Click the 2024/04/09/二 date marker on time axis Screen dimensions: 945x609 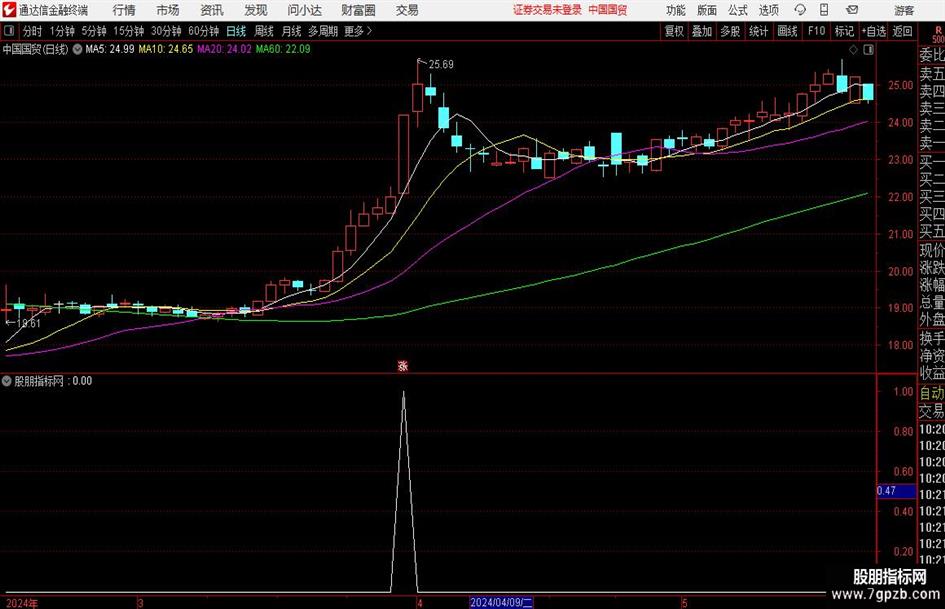click(501, 603)
